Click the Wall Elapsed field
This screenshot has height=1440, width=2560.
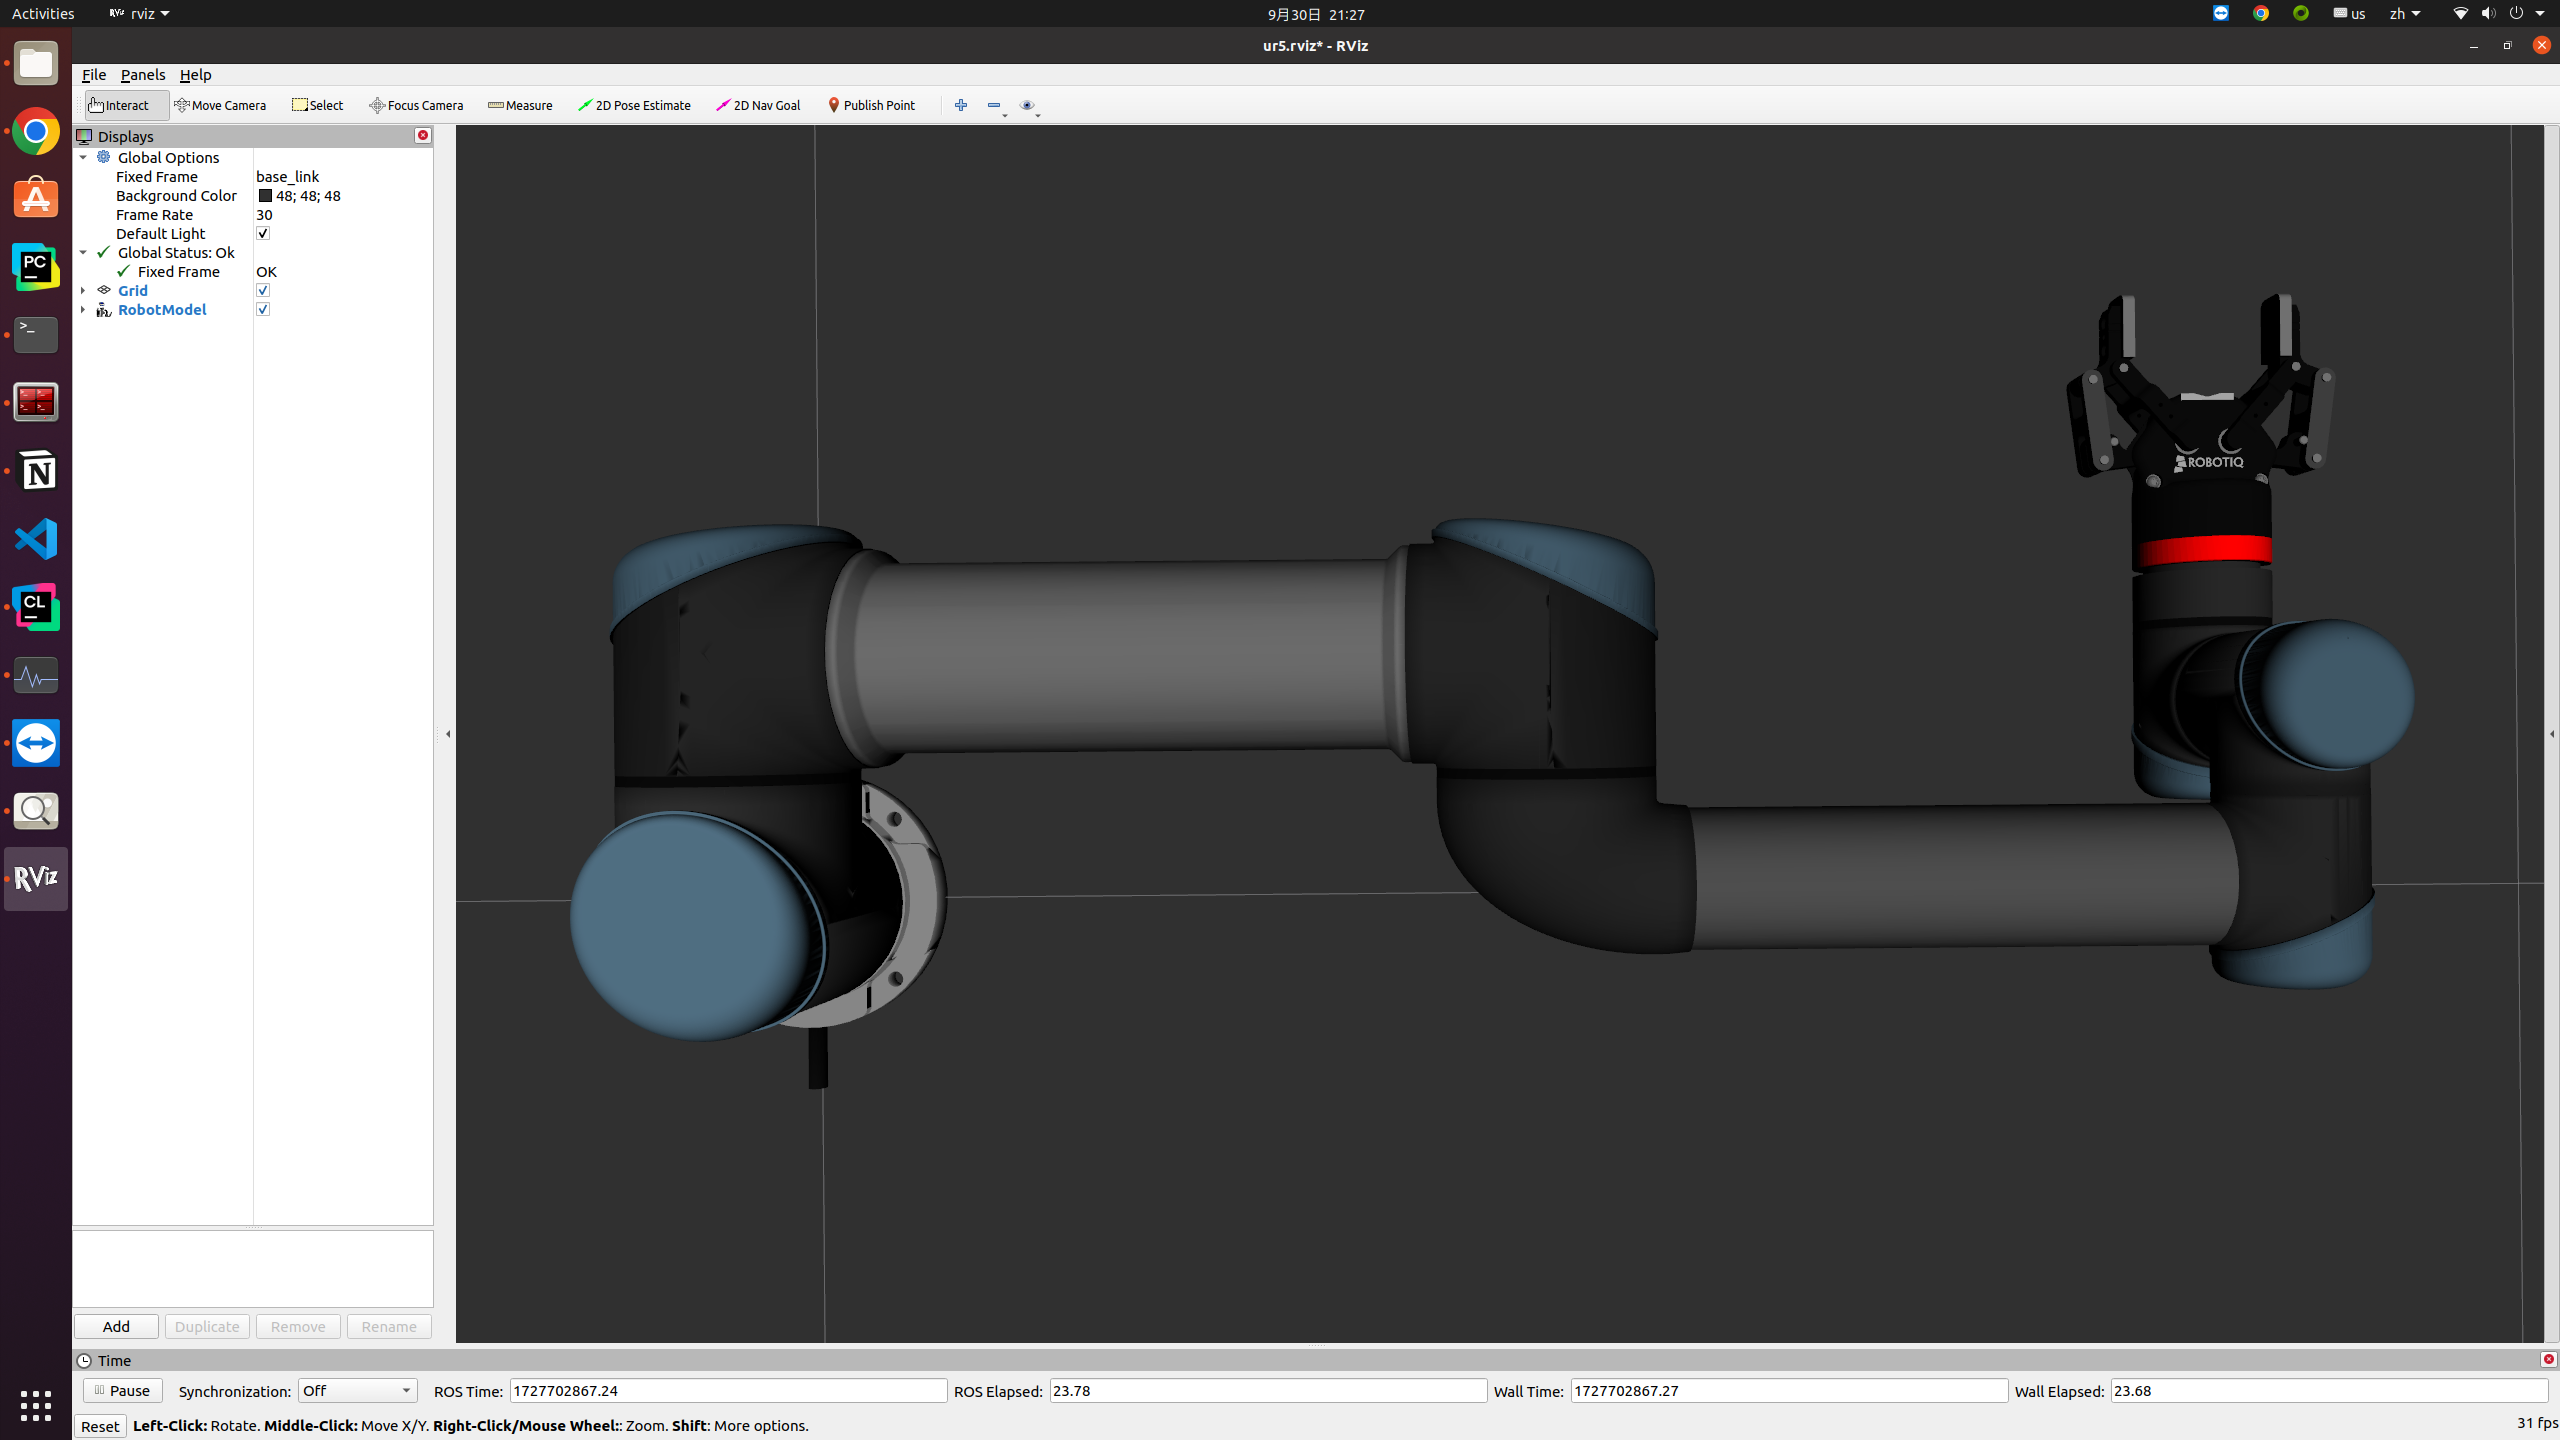click(2329, 1390)
